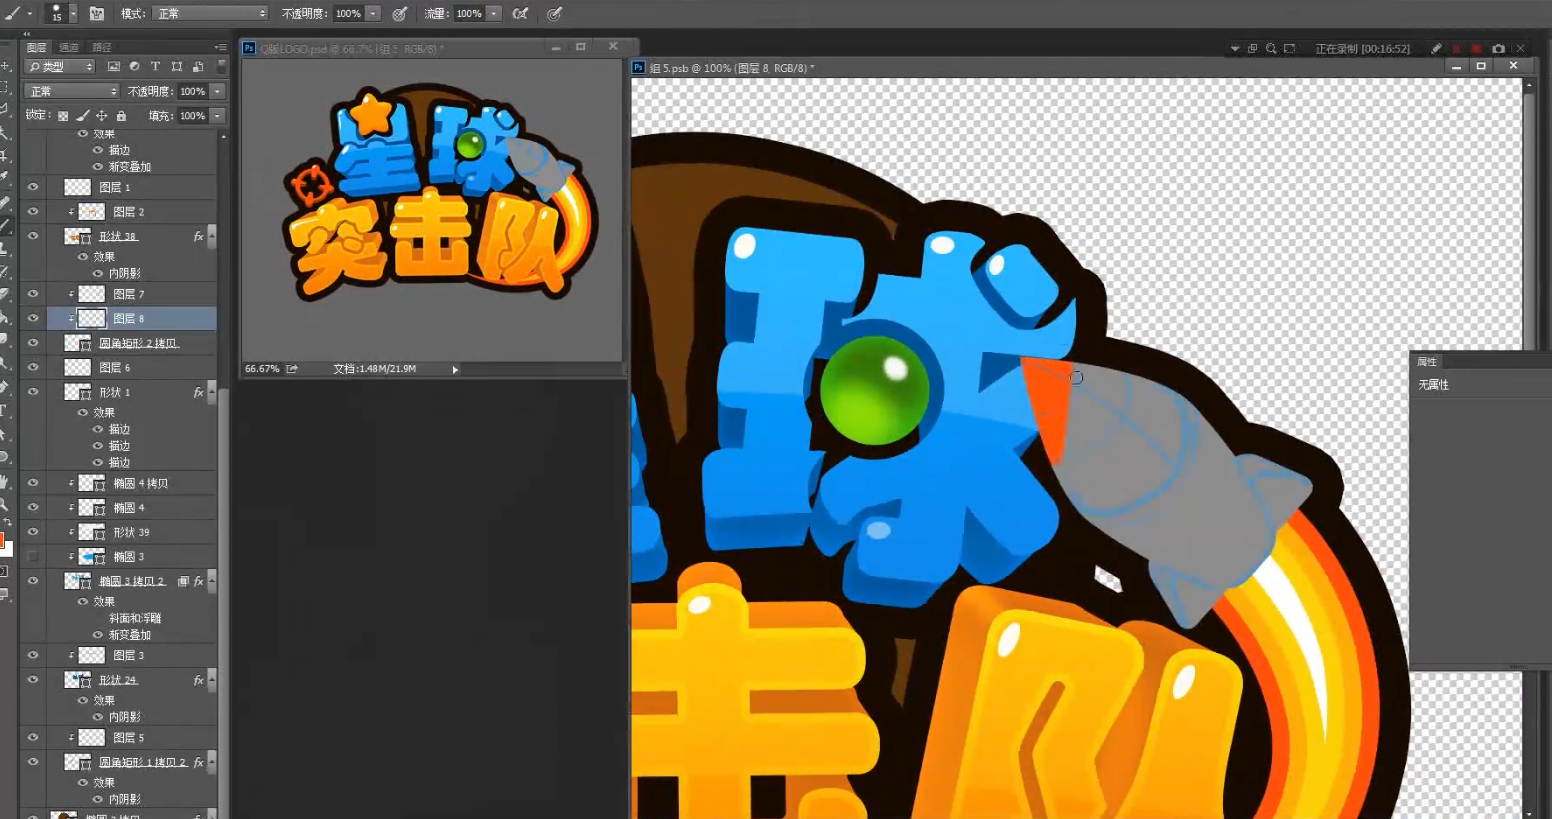Open the layers panel flyout menu
The image size is (1552, 819).
tap(220, 47)
